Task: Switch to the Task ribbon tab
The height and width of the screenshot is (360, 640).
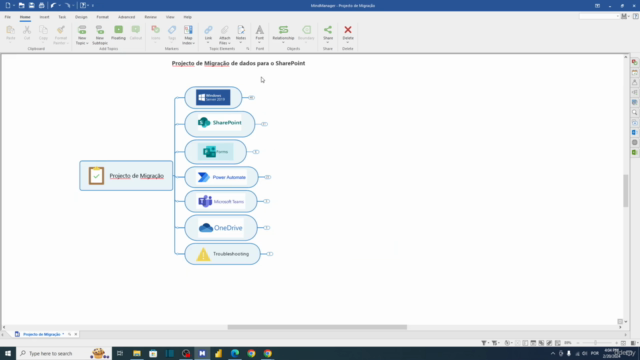Action: coord(62,17)
